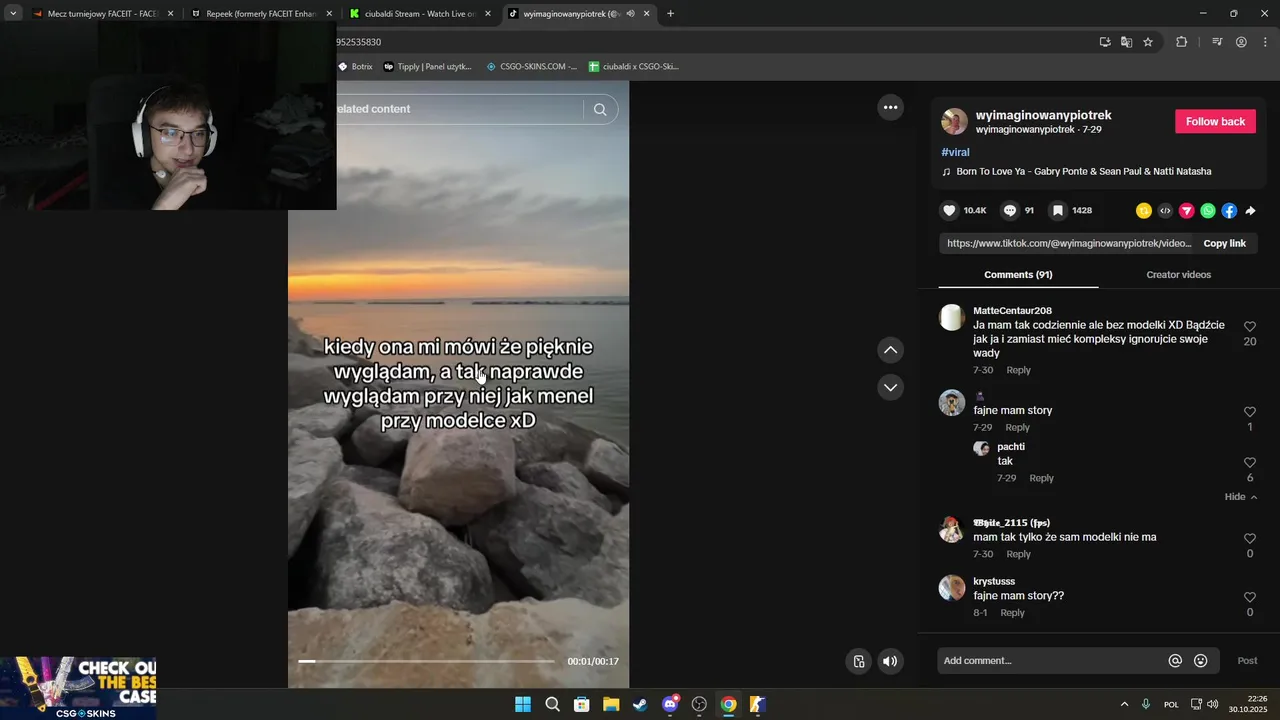
Task: Close the wyimaginowanypiotrek browser tab
Action: pos(647,14)
